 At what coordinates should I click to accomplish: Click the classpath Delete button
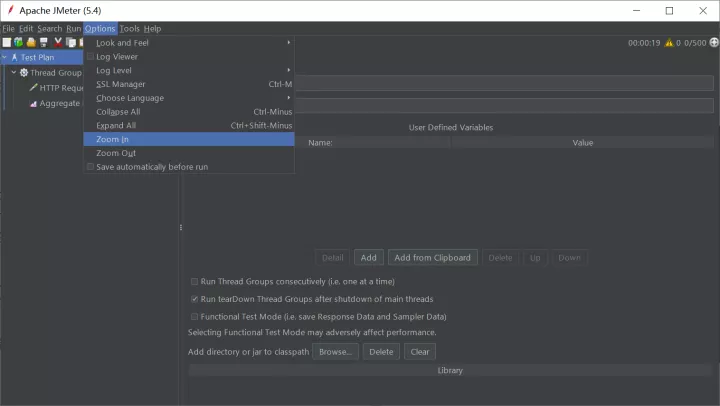[381, 352]
